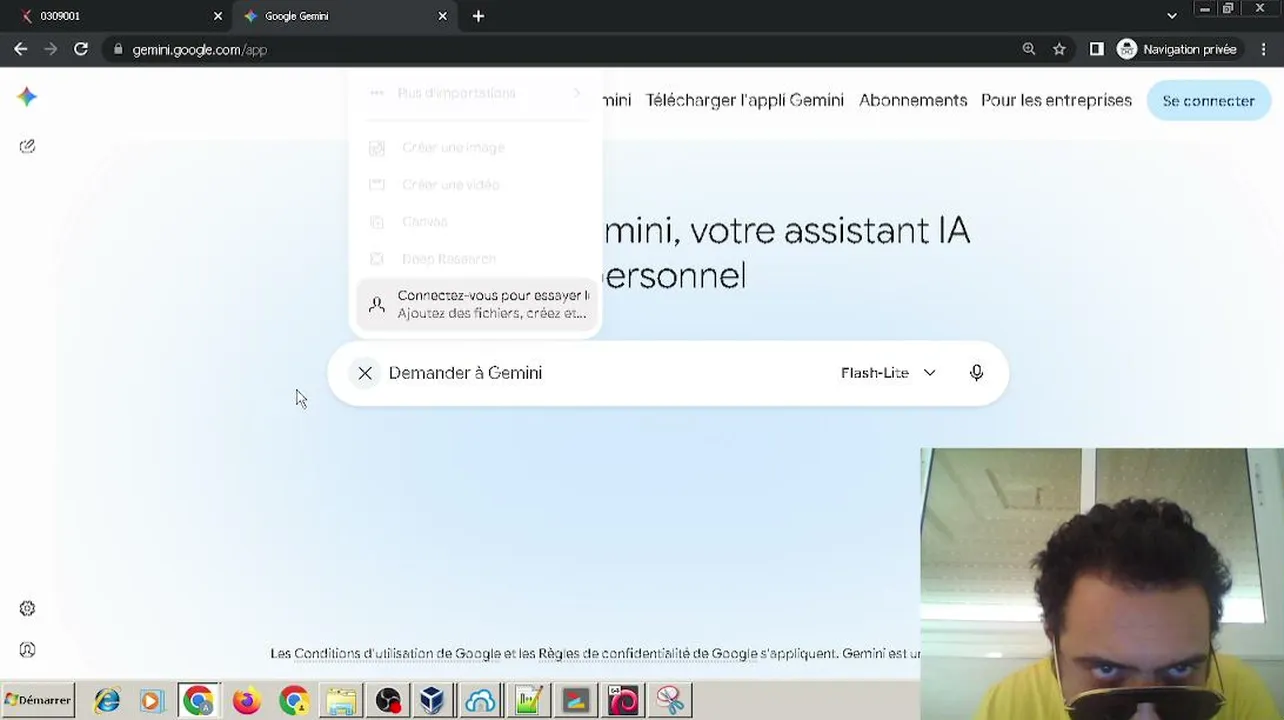Image resolution: width=1284 pixels, height=720 pixels.
Task: Click the sidebar icon below the settings gear
Action: [x=27, y=649]
